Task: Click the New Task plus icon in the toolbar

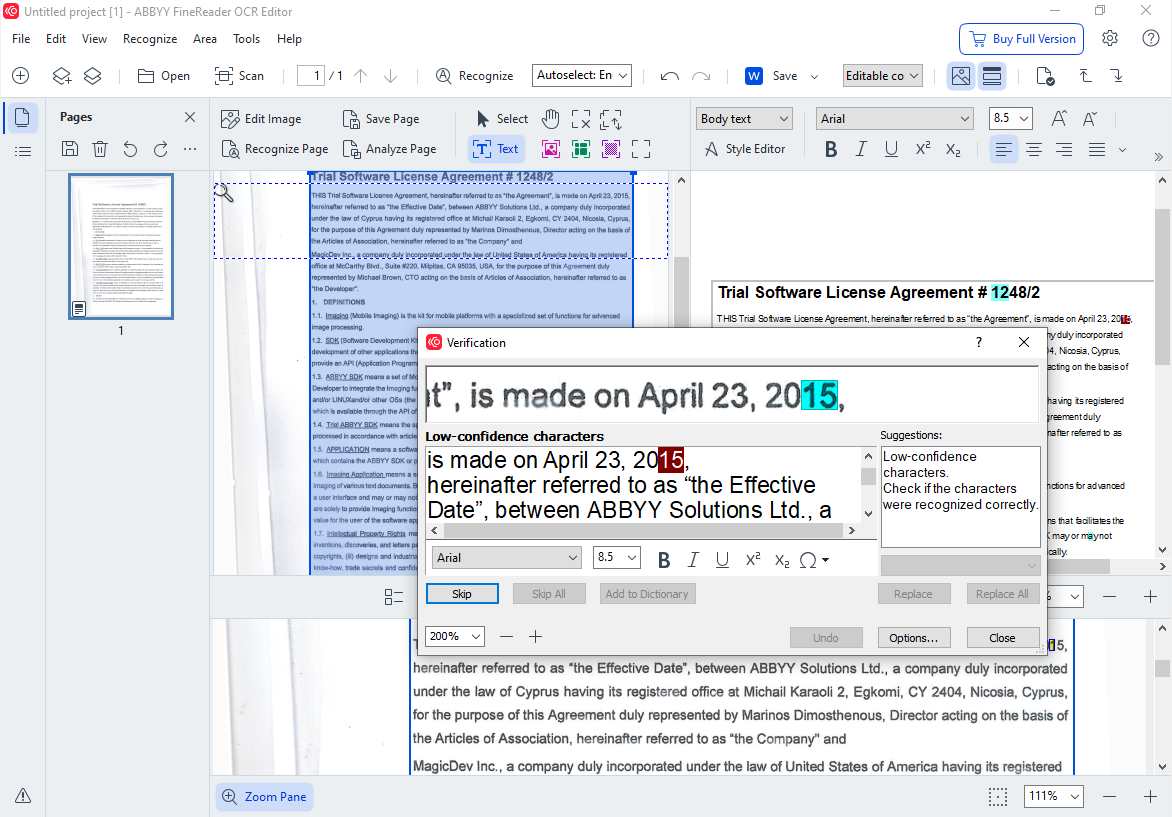Action: (x=21, y=75)
